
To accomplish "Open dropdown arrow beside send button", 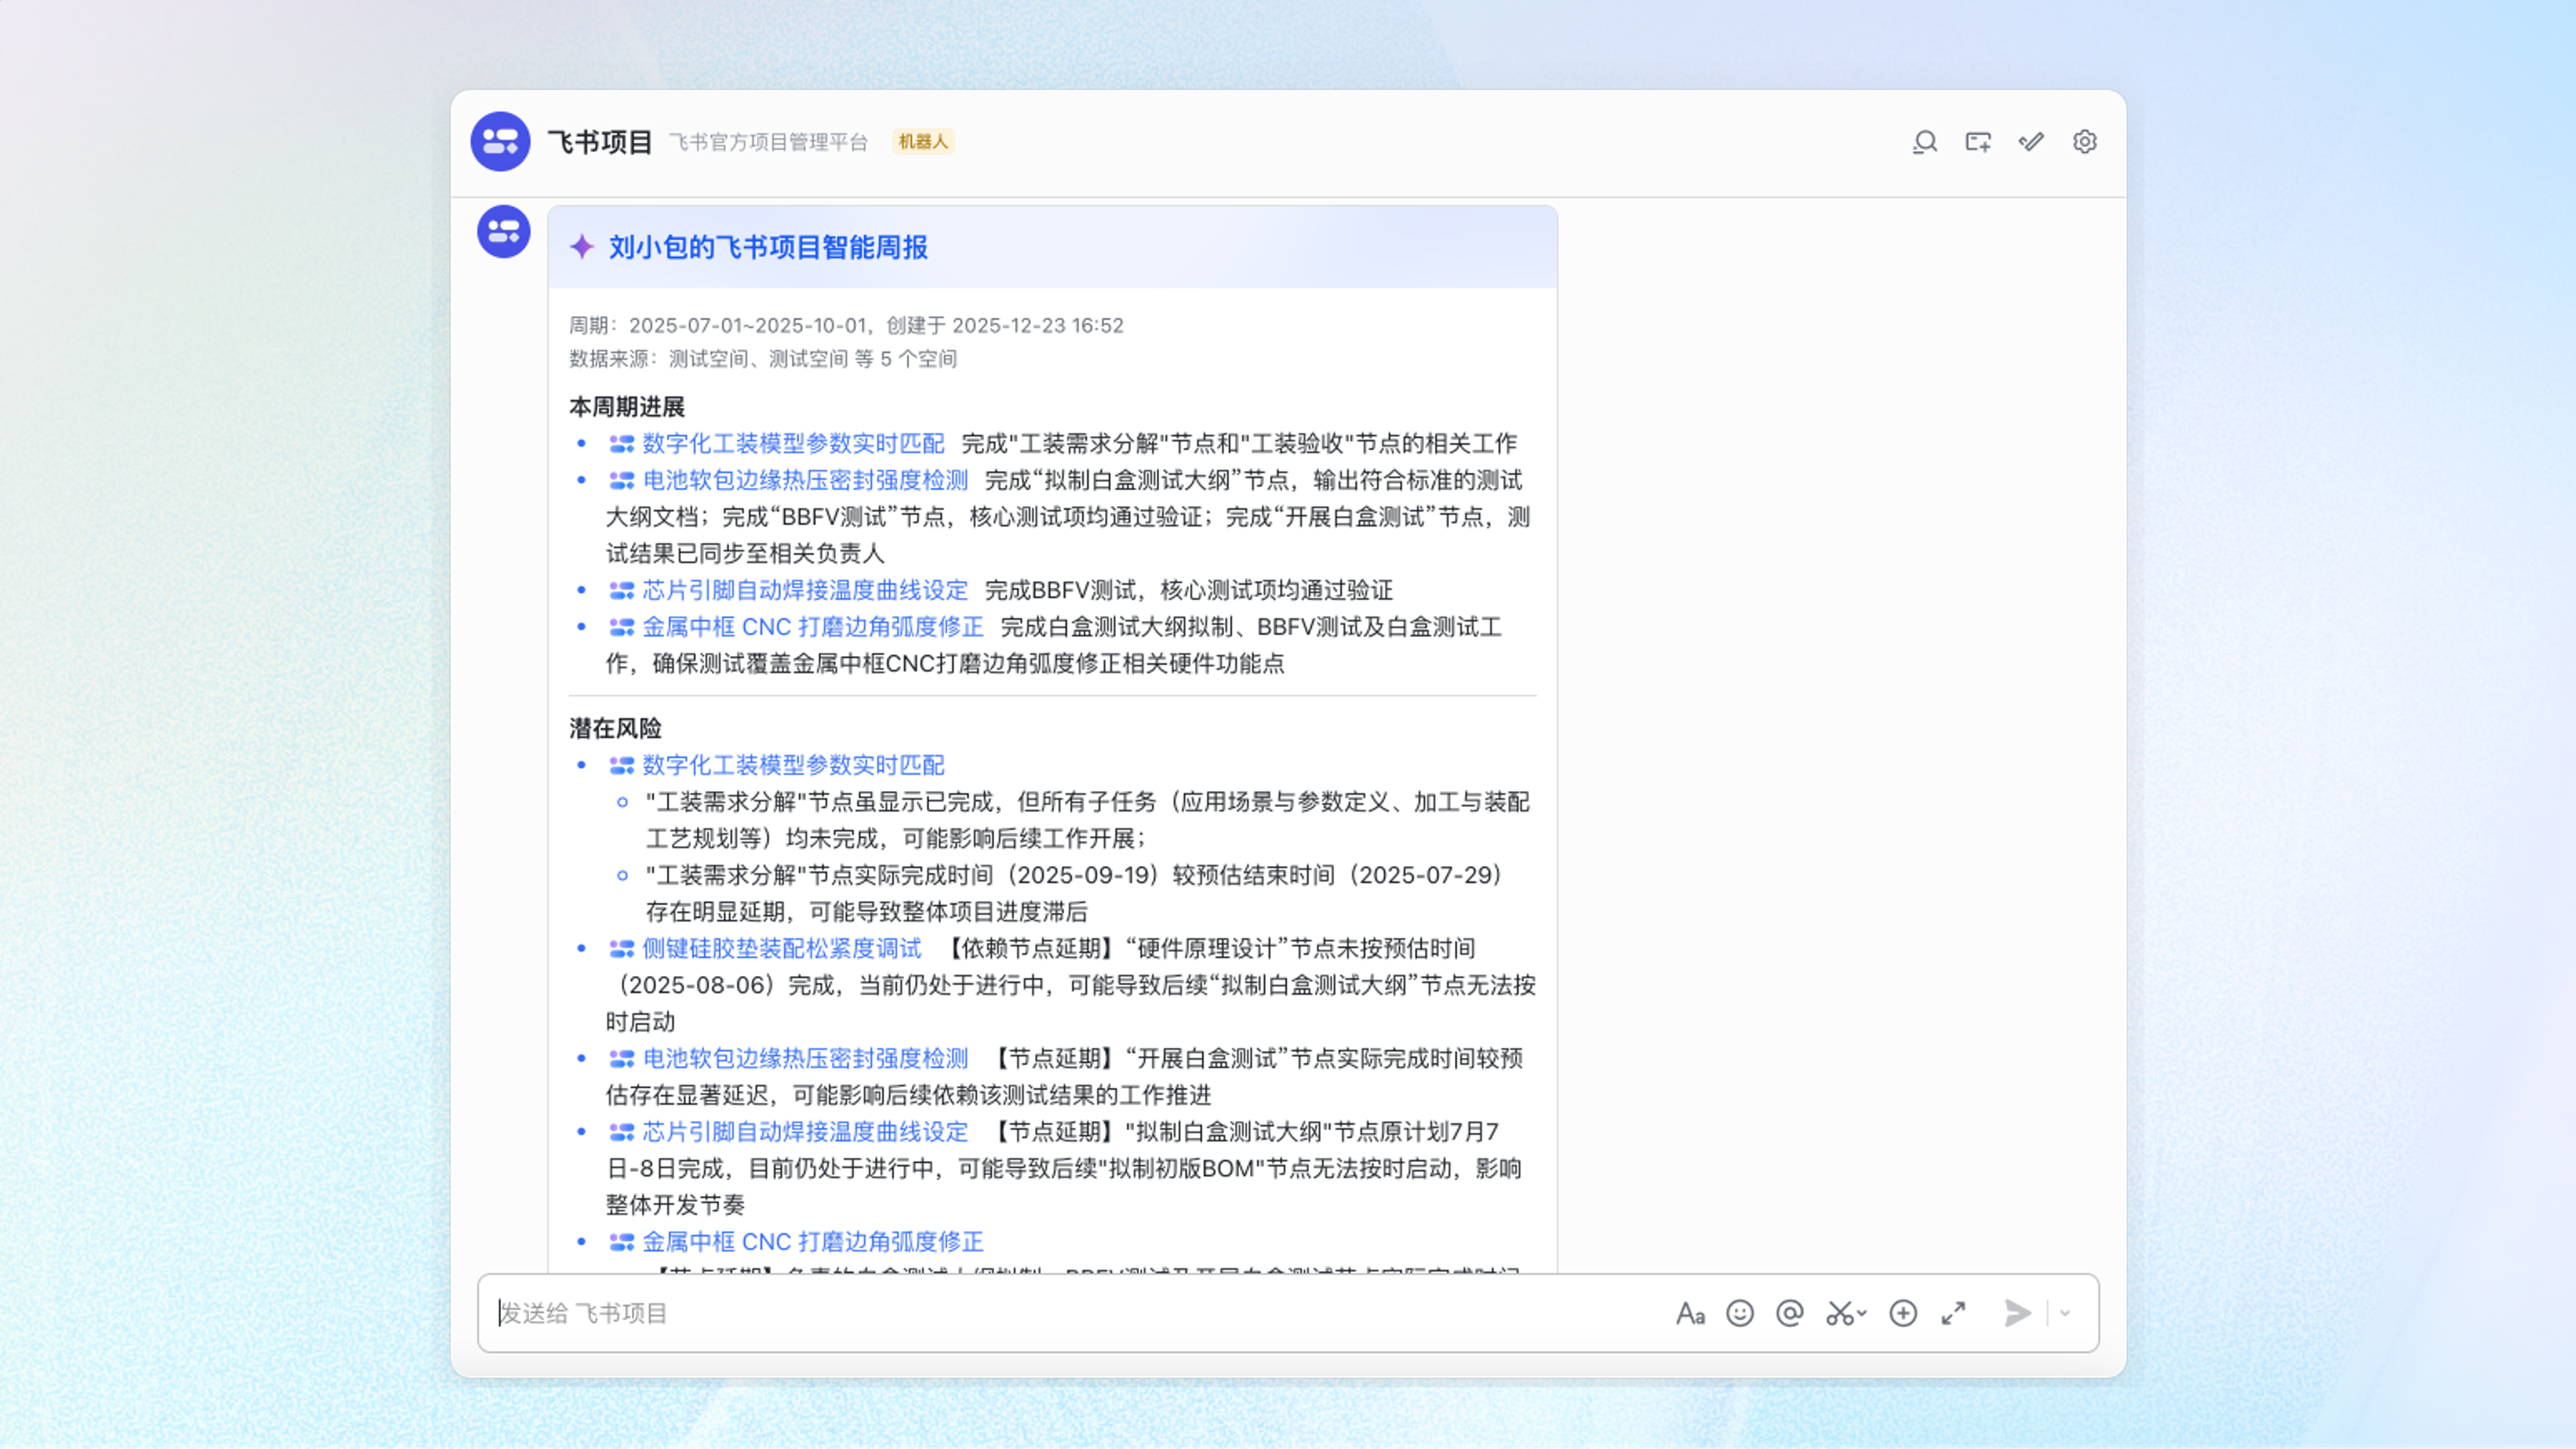I will coord(2066,1313).
